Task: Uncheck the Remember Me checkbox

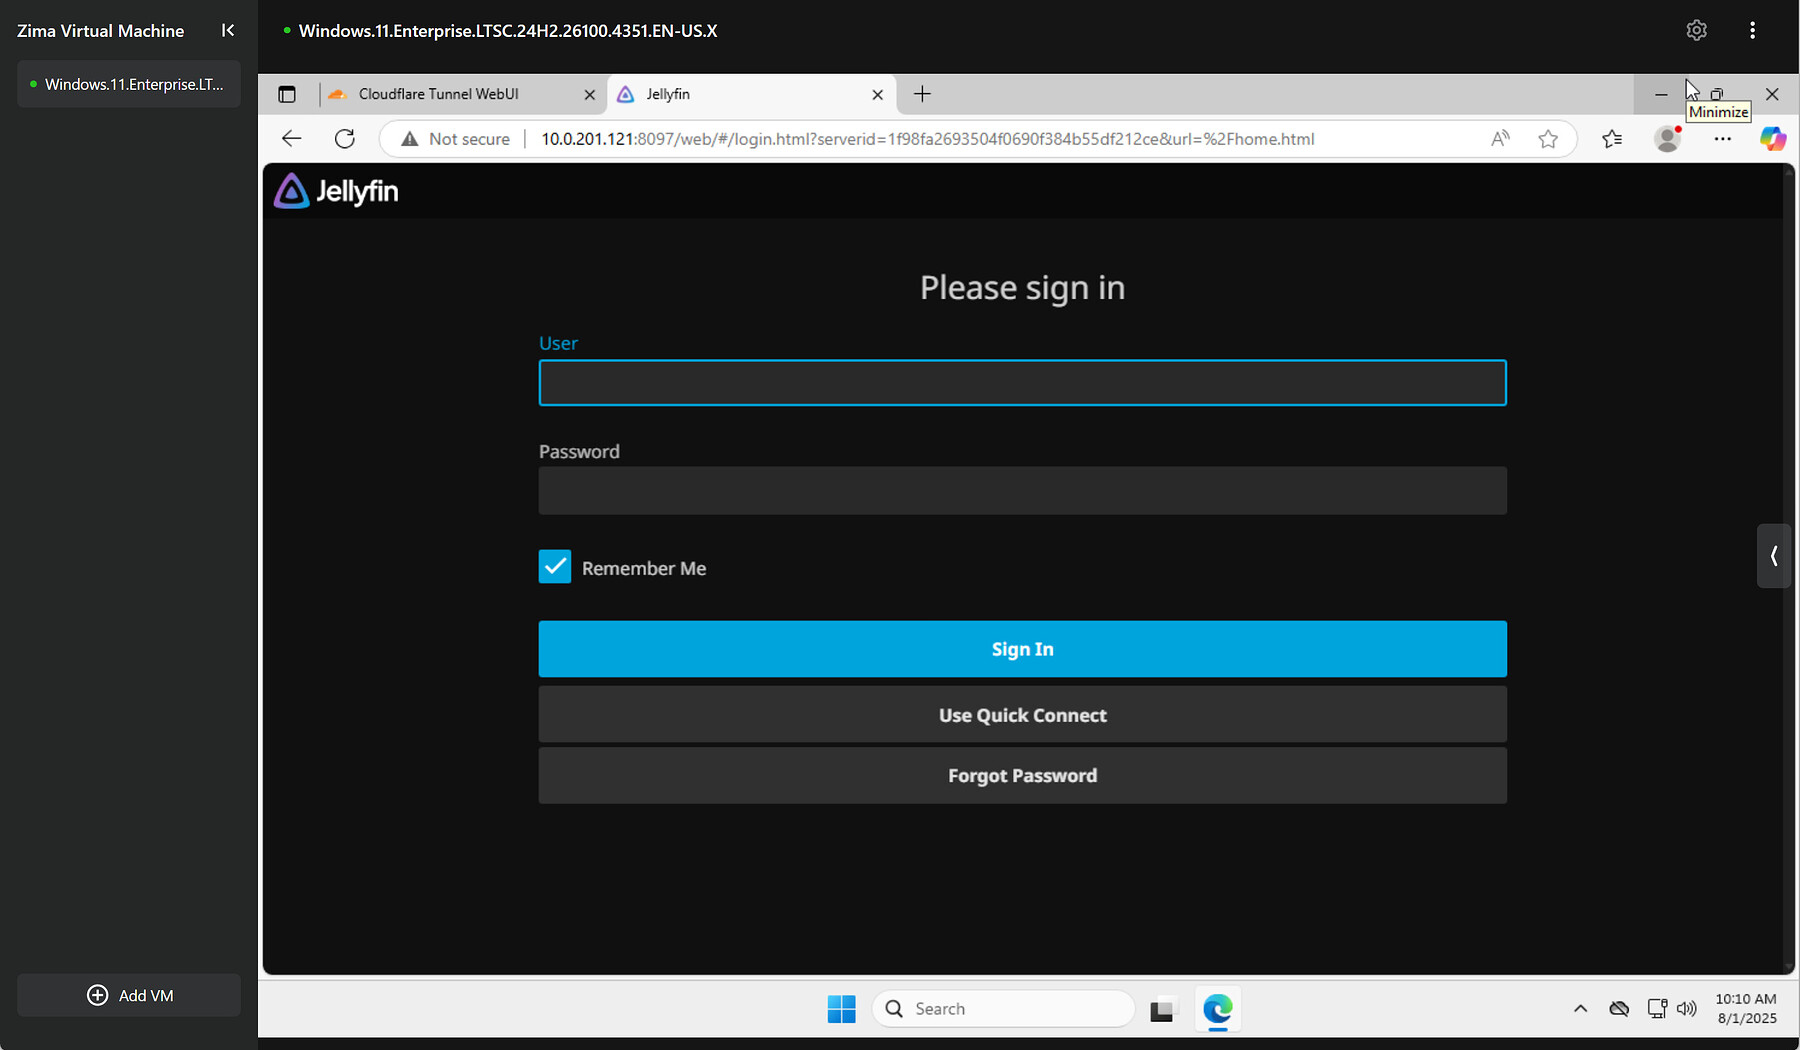Action: pyautogui.click(x=555, y=567)
